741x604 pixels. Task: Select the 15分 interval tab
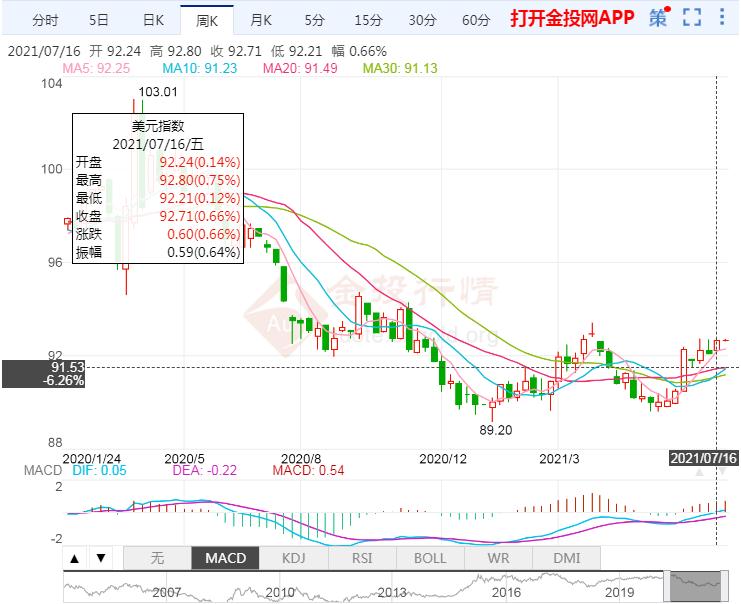pyautogui.click(x=368, y=19)
